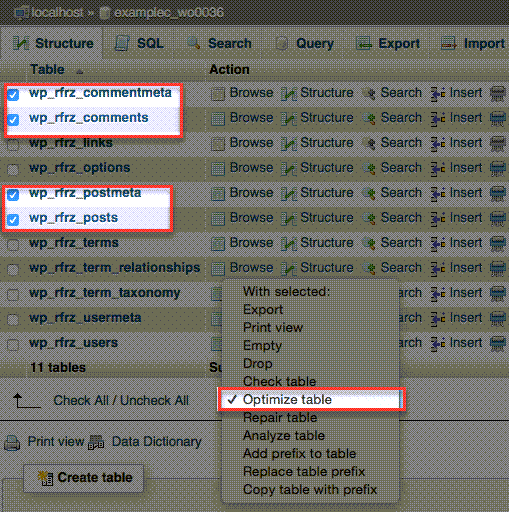This screenshot has width=509, height=512.
Task: Open the SQL tab
Action: tap(139, 43)
